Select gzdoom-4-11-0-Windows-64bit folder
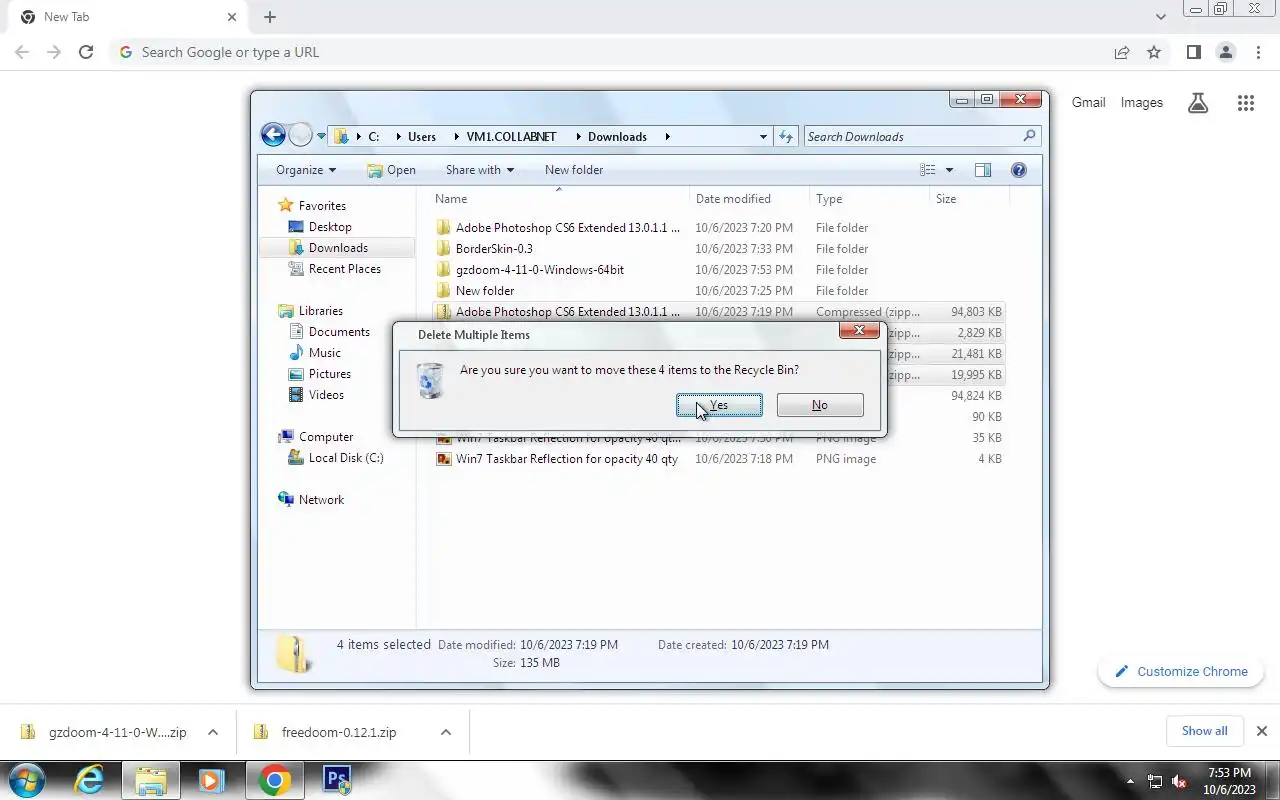Screen dimensions: 1280x800 click(x=540, y=270)
